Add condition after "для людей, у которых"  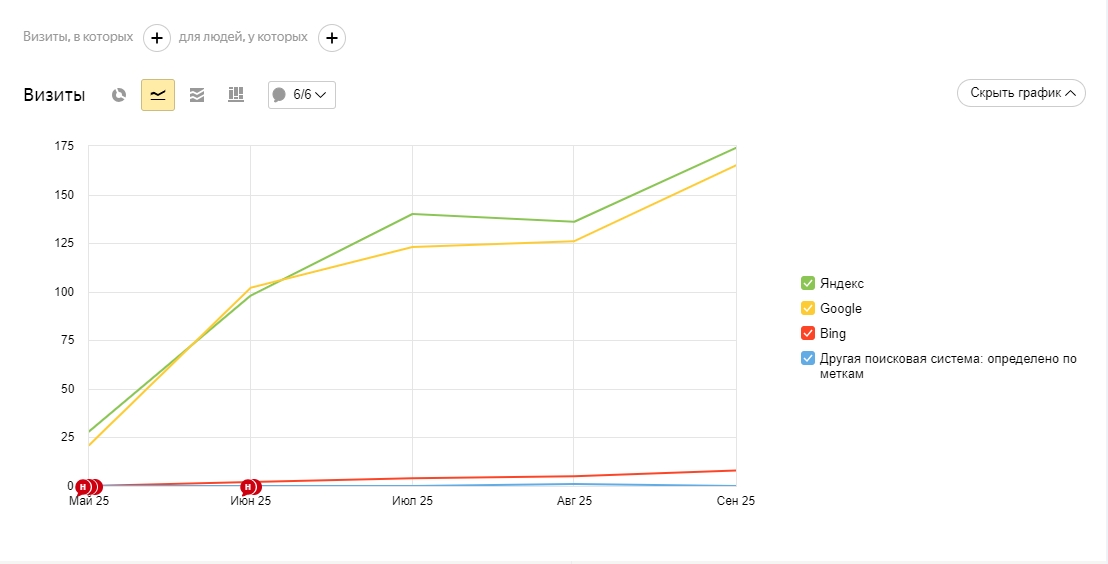point(332,38)
